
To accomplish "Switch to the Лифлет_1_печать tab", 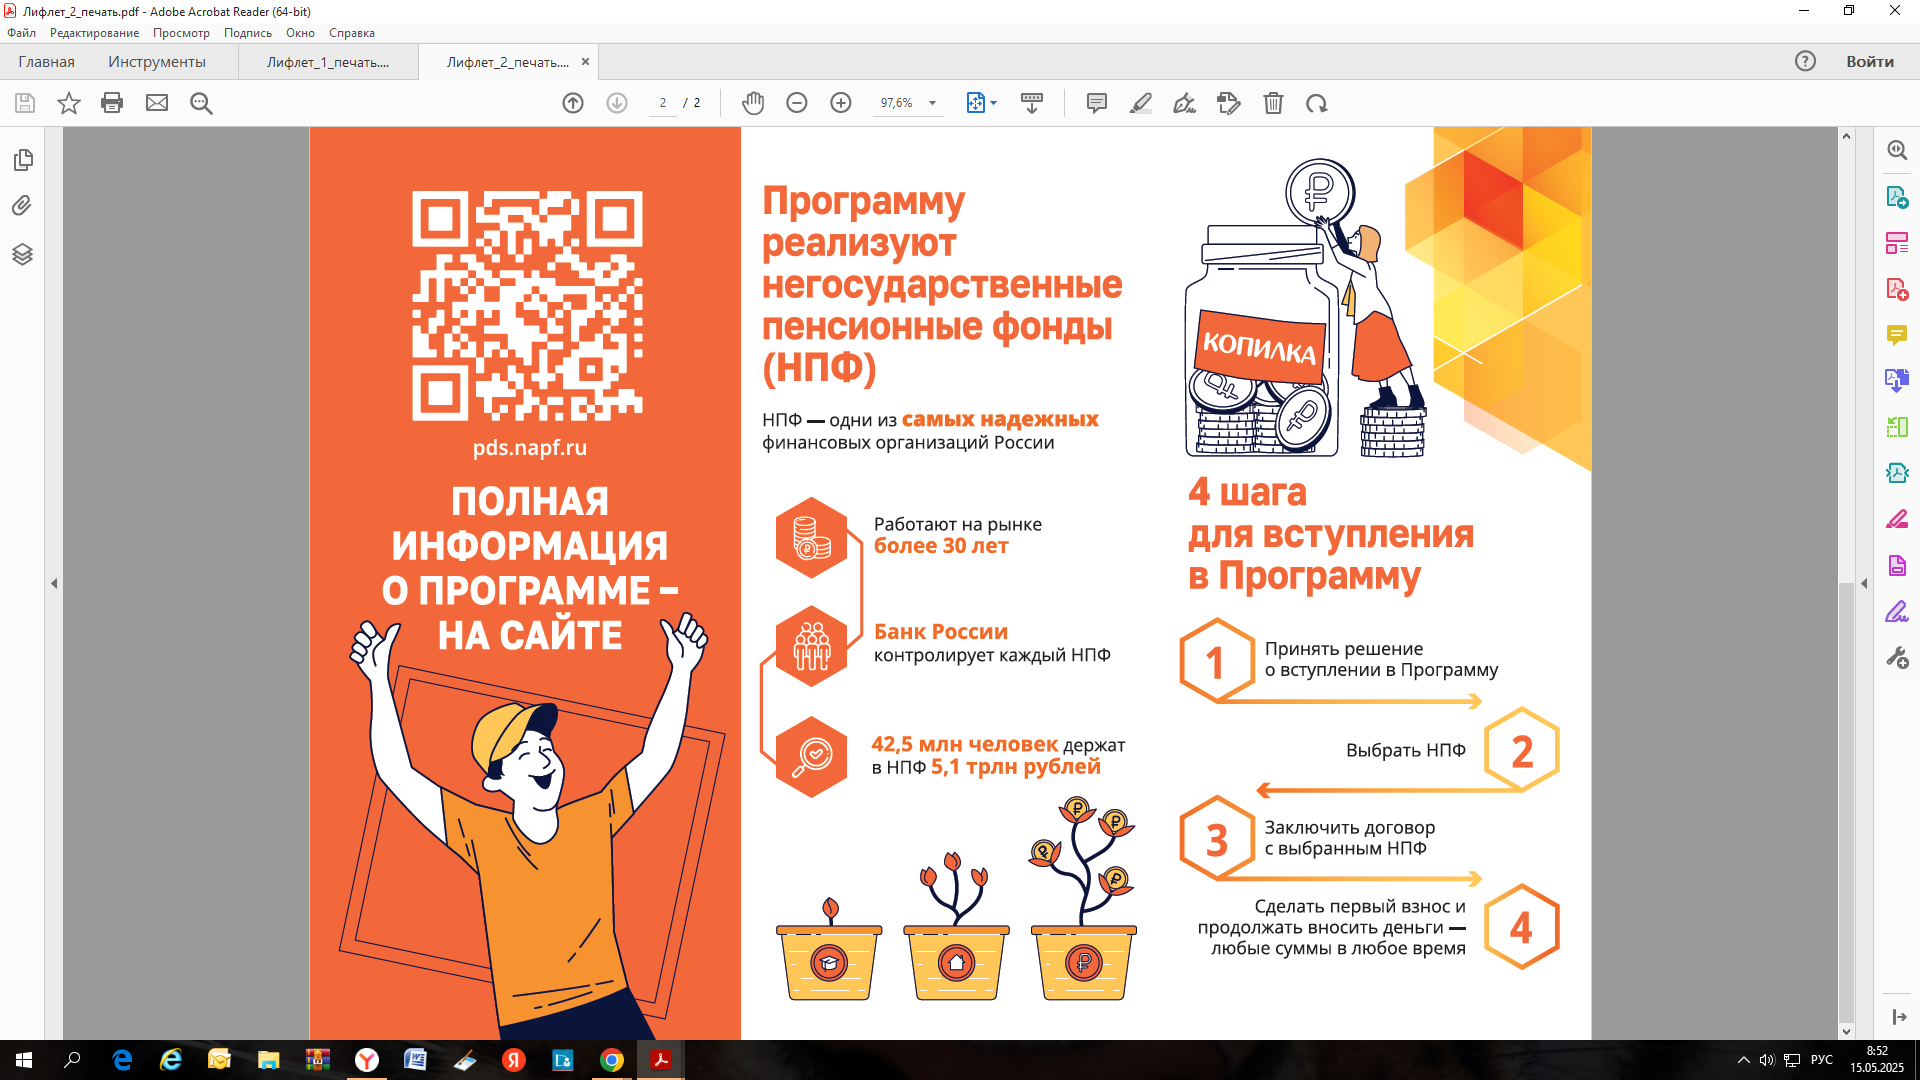I will coord(329,61).
